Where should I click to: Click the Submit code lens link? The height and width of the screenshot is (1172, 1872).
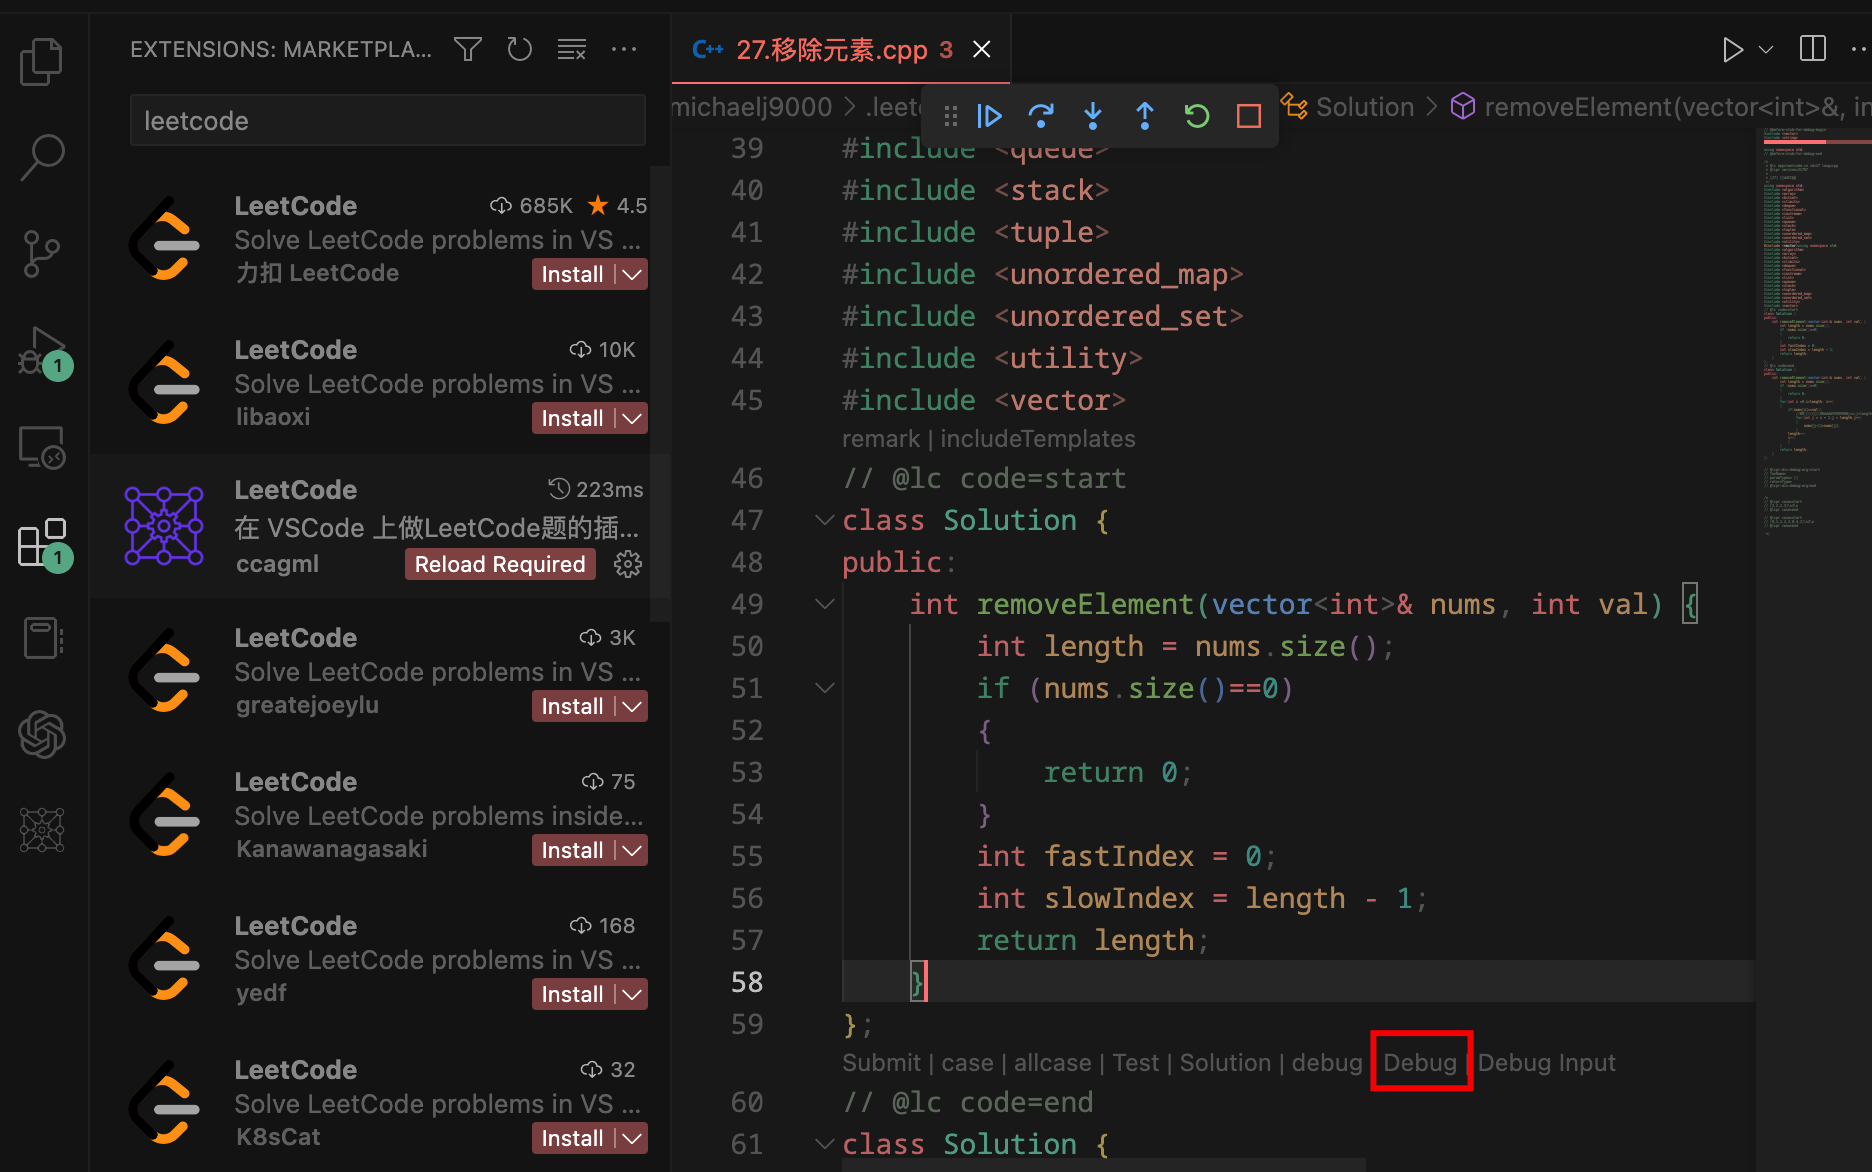pyautogui.click(x=881, y=1063)
